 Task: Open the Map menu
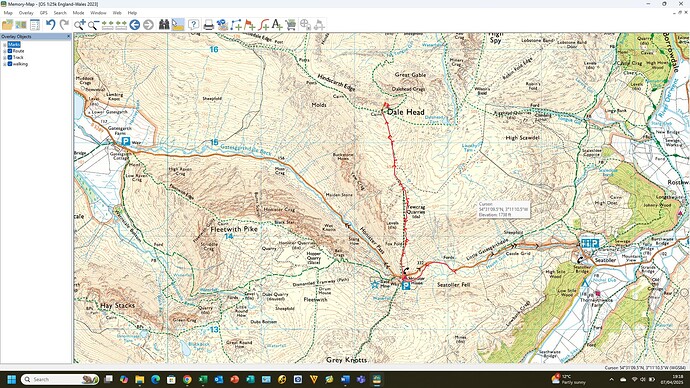pyautogui.click(x=8, y=13)
